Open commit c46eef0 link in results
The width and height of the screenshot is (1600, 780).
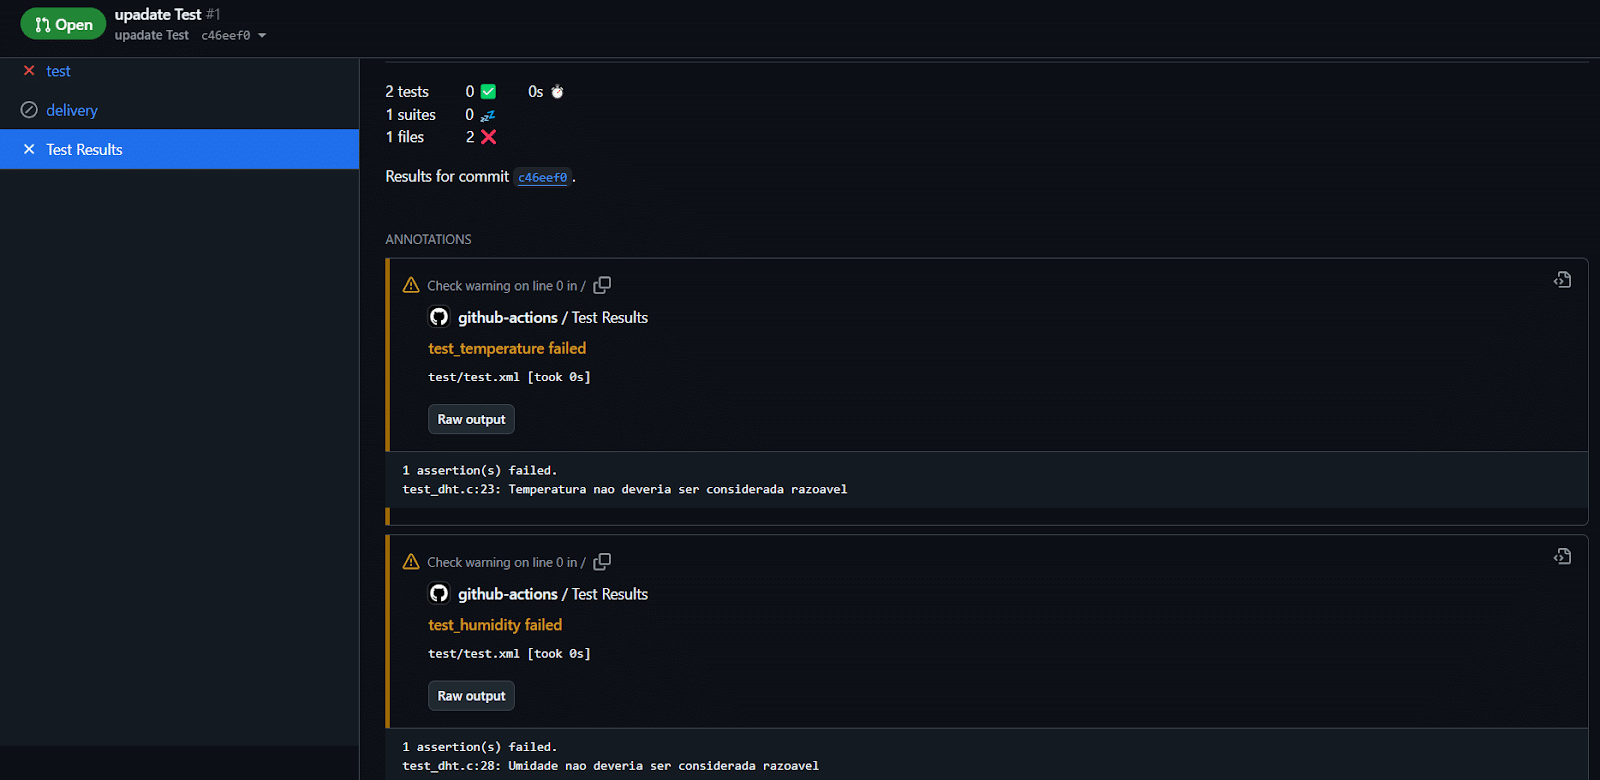pos(542,177)
